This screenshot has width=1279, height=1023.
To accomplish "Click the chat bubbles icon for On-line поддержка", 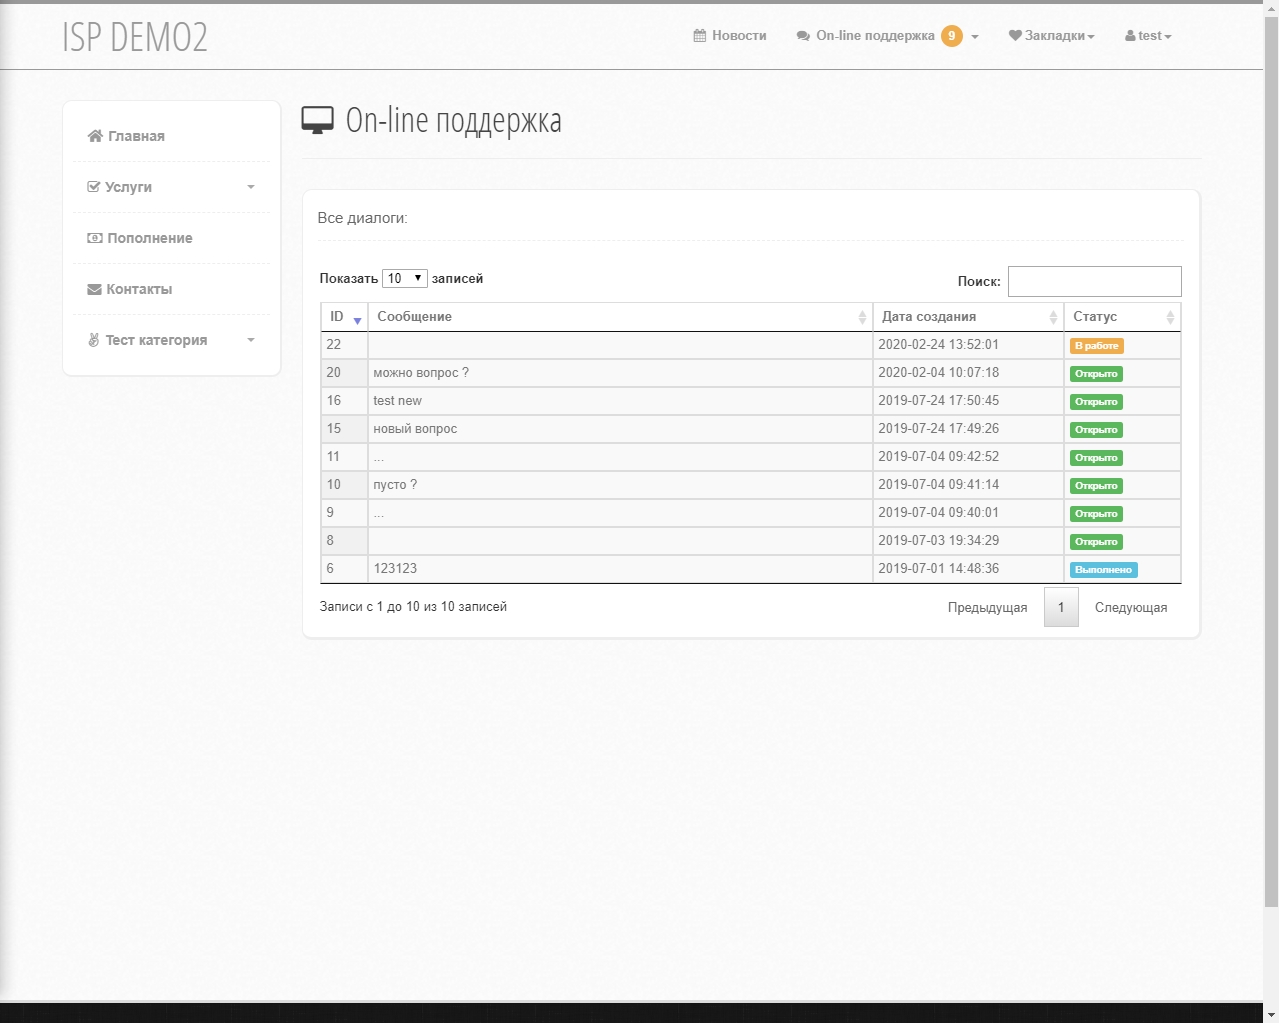I will [x=803, y=36].
